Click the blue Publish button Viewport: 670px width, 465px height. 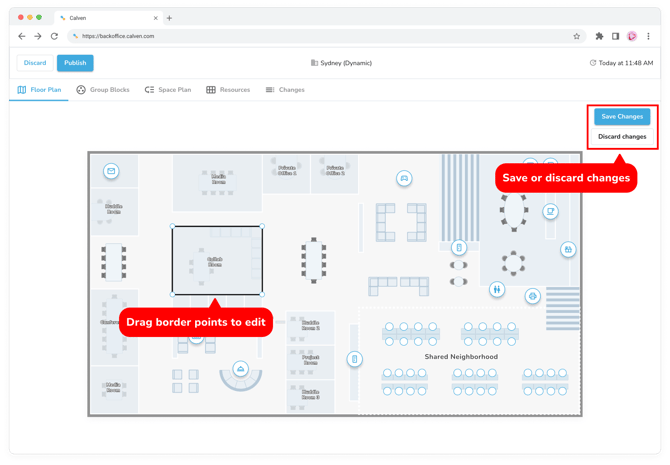click(x=75, y=63)
